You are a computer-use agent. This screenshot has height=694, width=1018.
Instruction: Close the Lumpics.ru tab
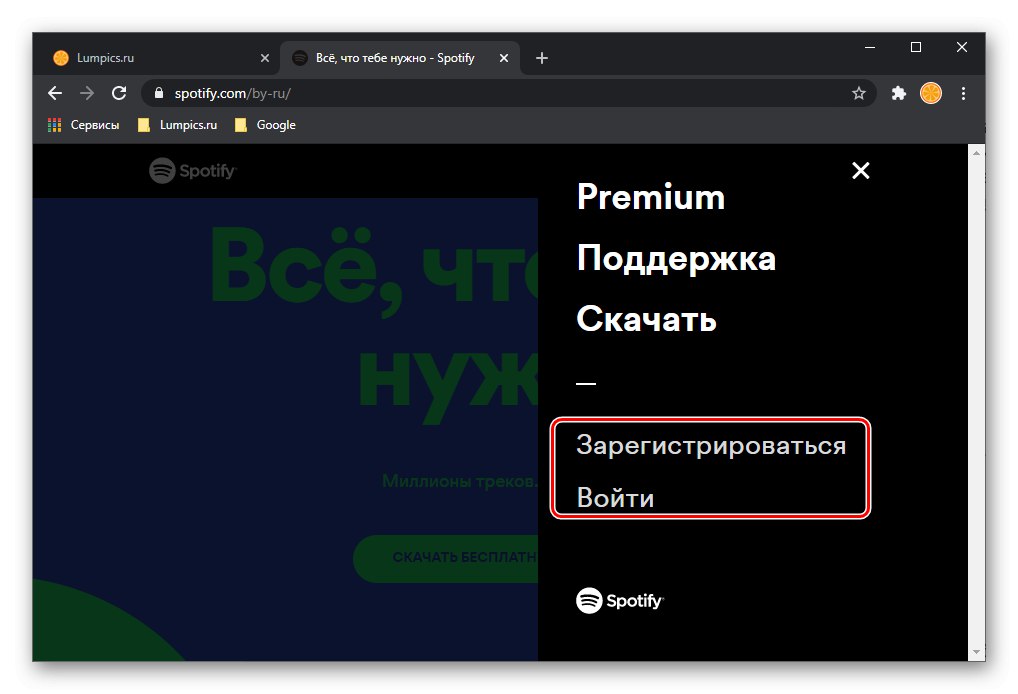[x=265, y=58]
